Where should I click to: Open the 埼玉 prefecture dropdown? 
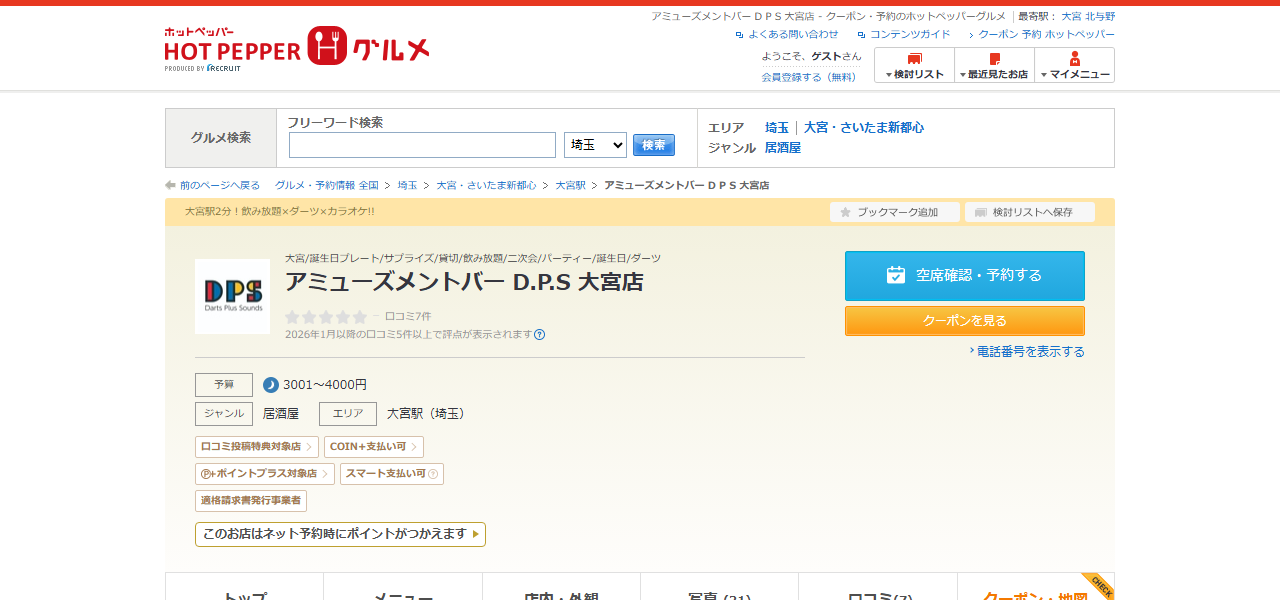click(x=595, y=145)
